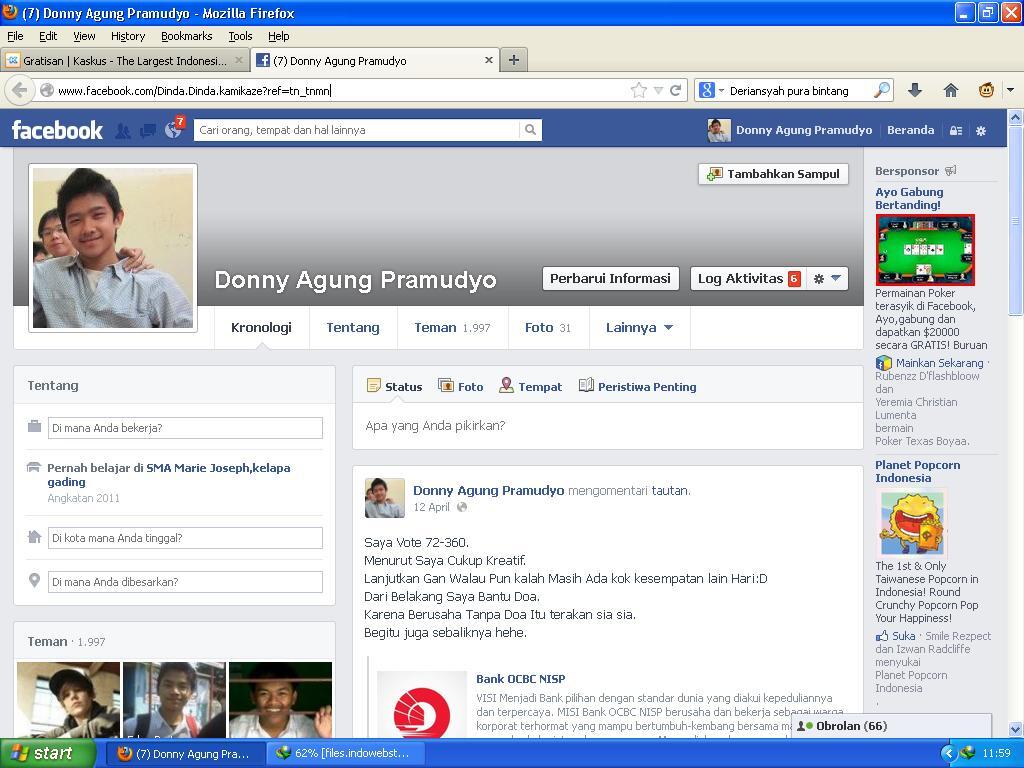Open the File menu
Screen dimensions: 1024x768
pyautogui.click(x=15, y=36)
